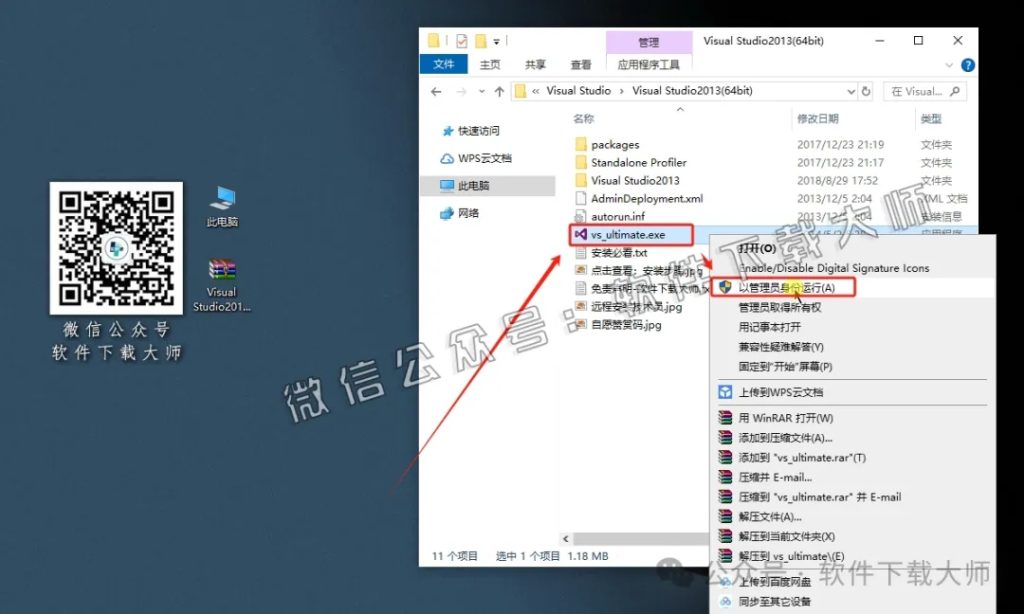This screenshot has height=614, width=1024.
Task: Click Visual Studio2013(64bit) breadcrumb segment
Action: pos(692,91)
